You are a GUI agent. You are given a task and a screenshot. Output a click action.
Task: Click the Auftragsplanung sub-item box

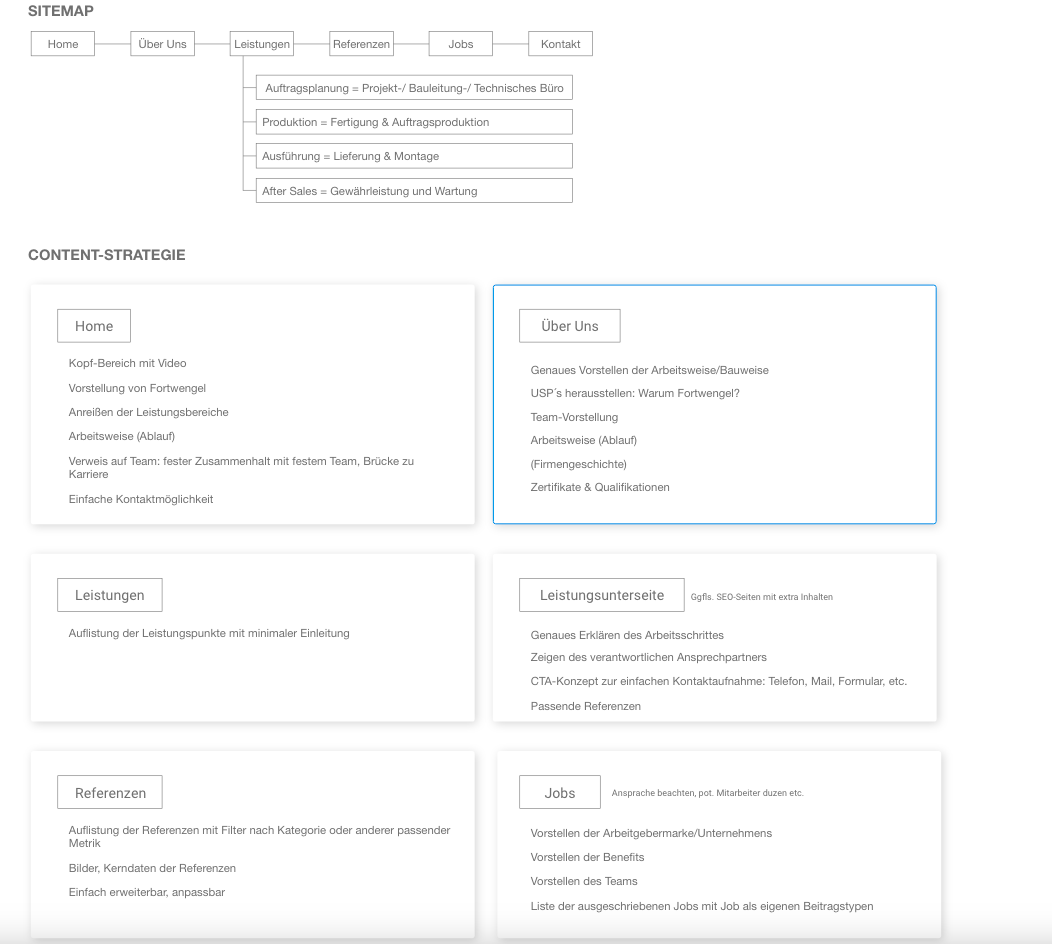tap(414, 88)
